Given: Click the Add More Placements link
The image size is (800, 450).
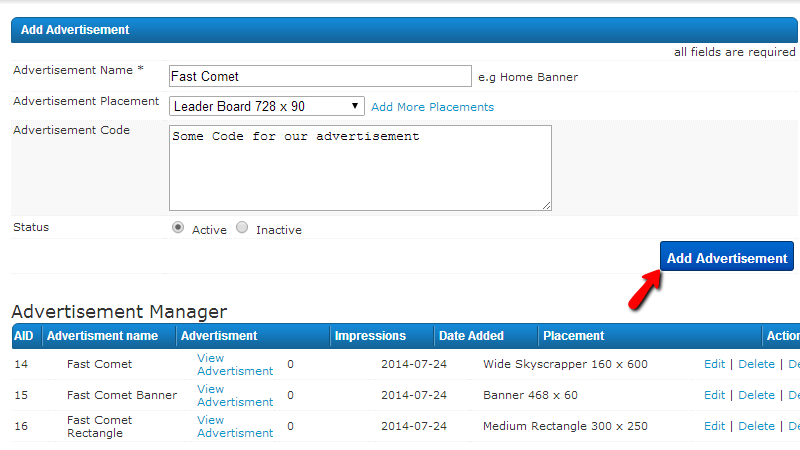Looking at the screenshot, I should point(432,107).
